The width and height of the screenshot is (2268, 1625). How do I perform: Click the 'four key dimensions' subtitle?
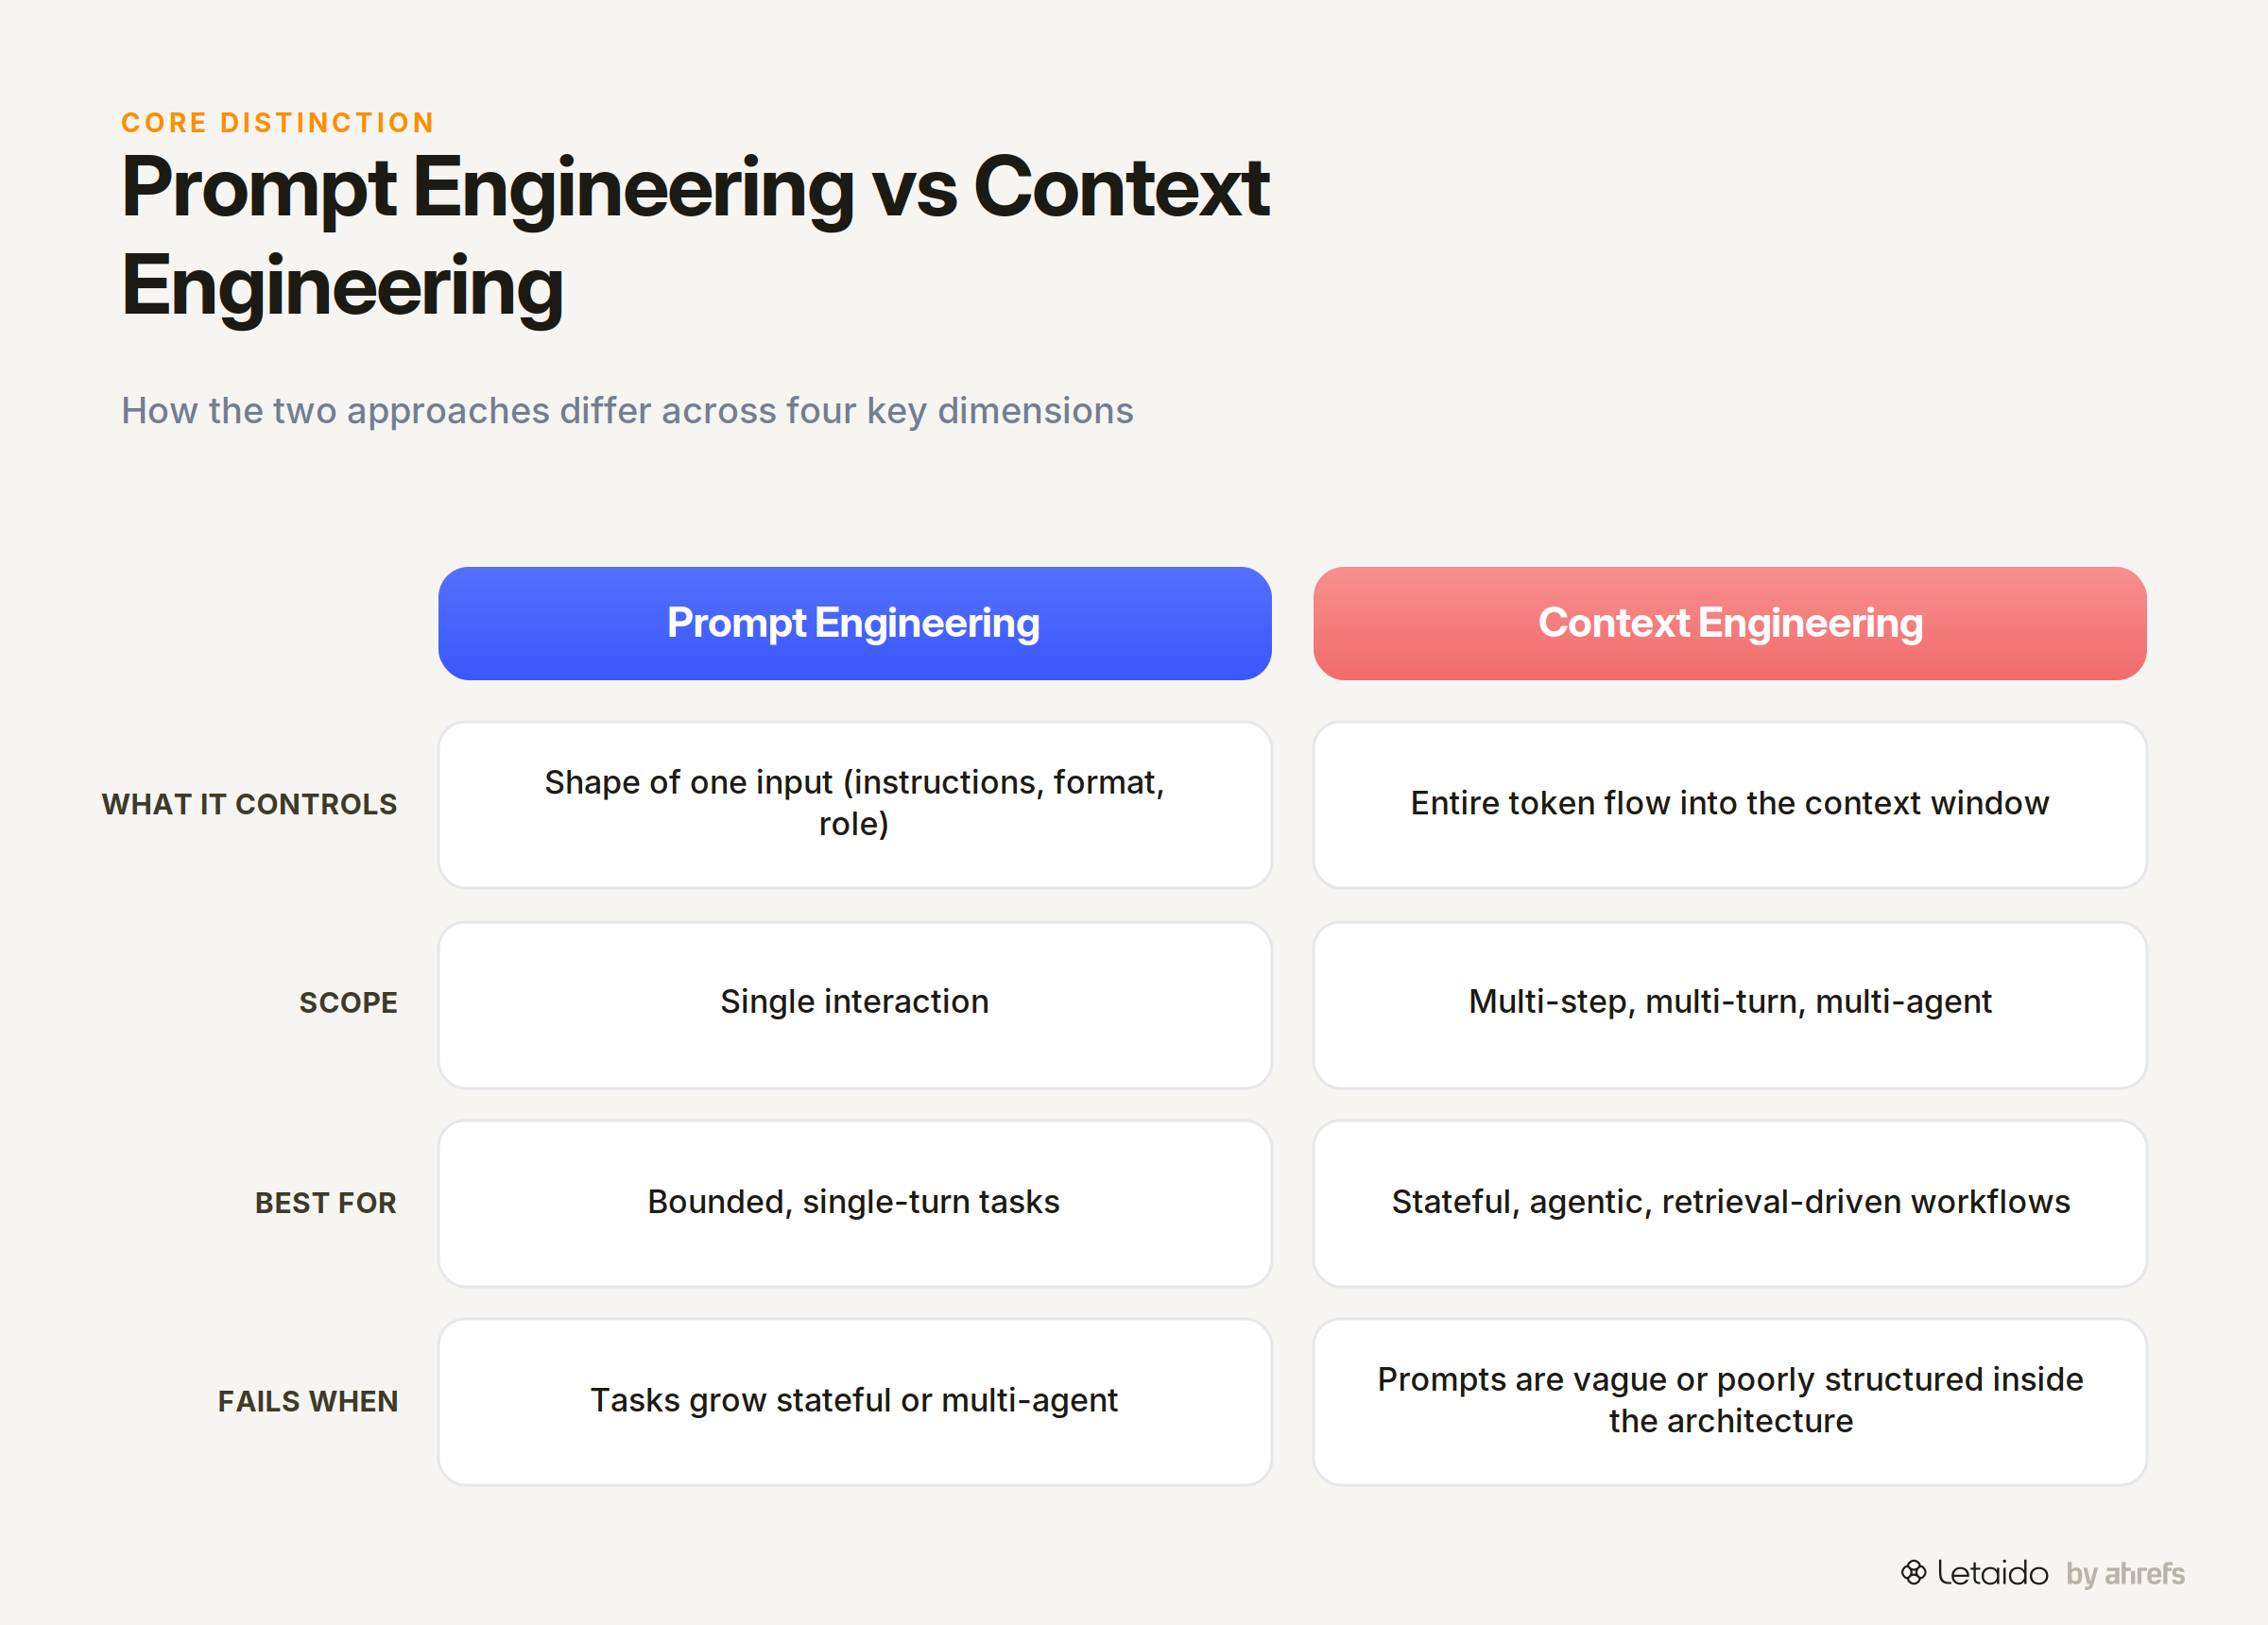coord(627,411)
